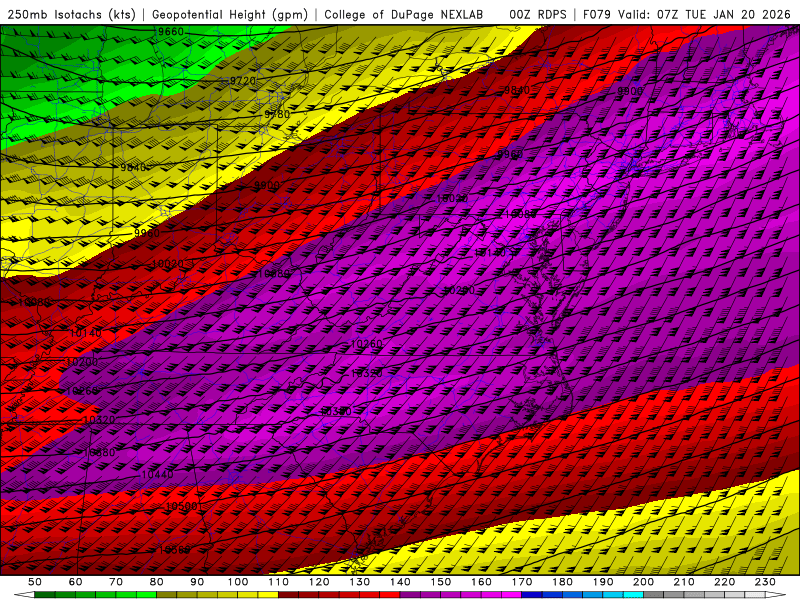Click the 'Valid: 07Z TUE JAN 20 2026' text
This screenshot has height=600, width=800.
pyautogui.click(x=705, y=14)
